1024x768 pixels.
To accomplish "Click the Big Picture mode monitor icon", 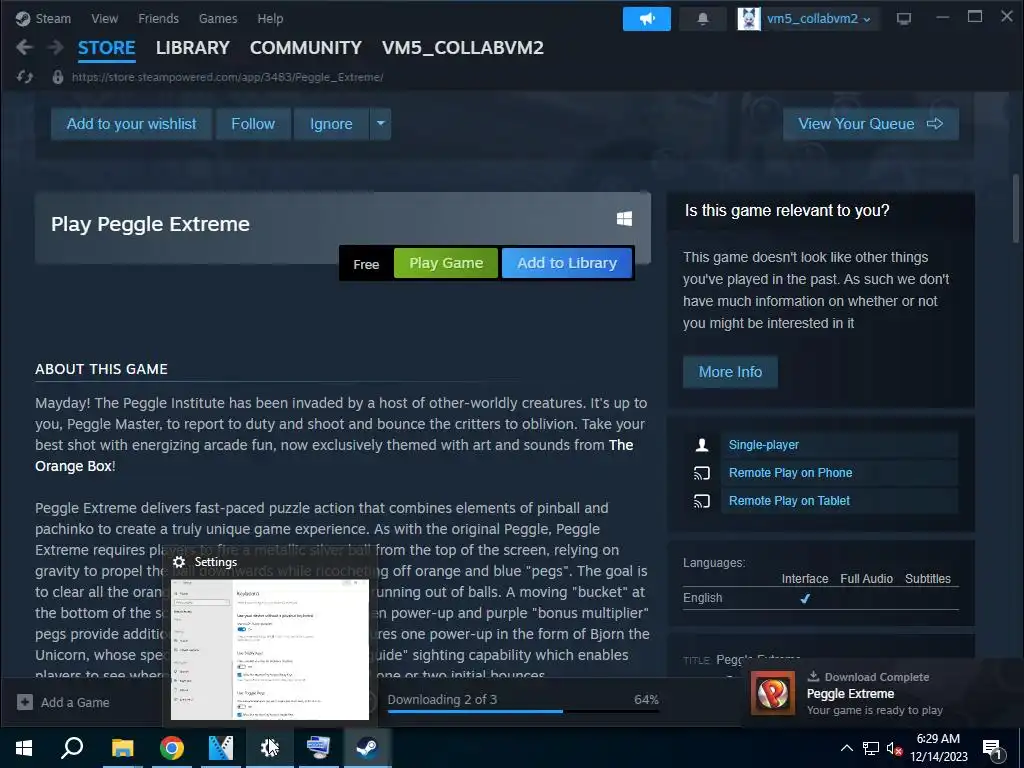I will click(904, 19).
